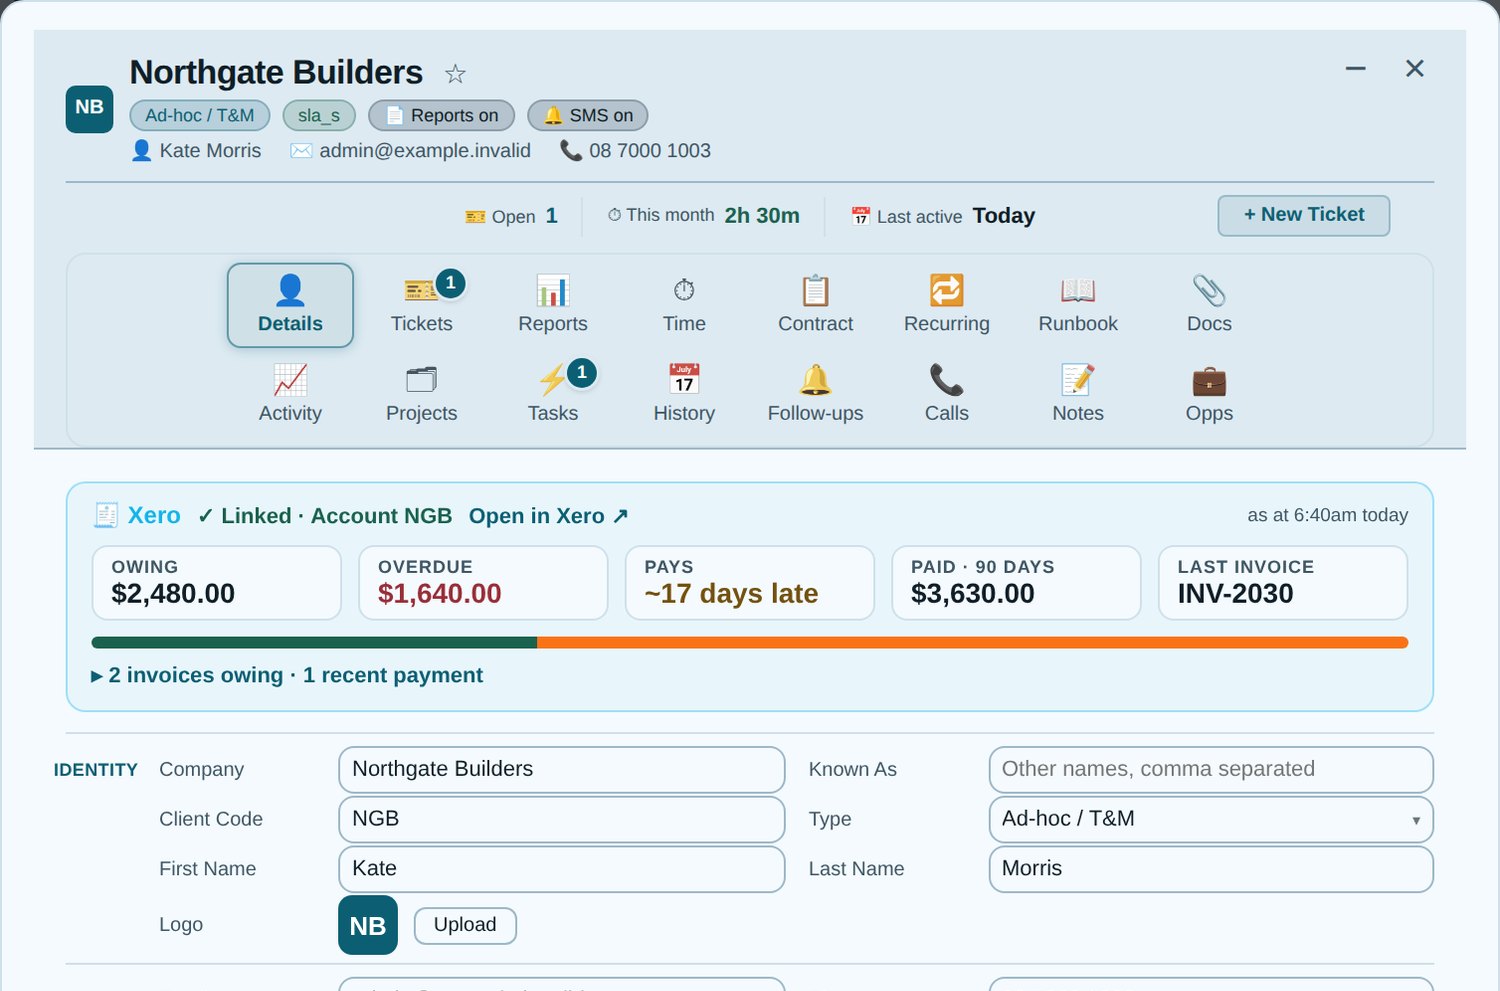Open the Tasks section

click(x=553, y=394)
